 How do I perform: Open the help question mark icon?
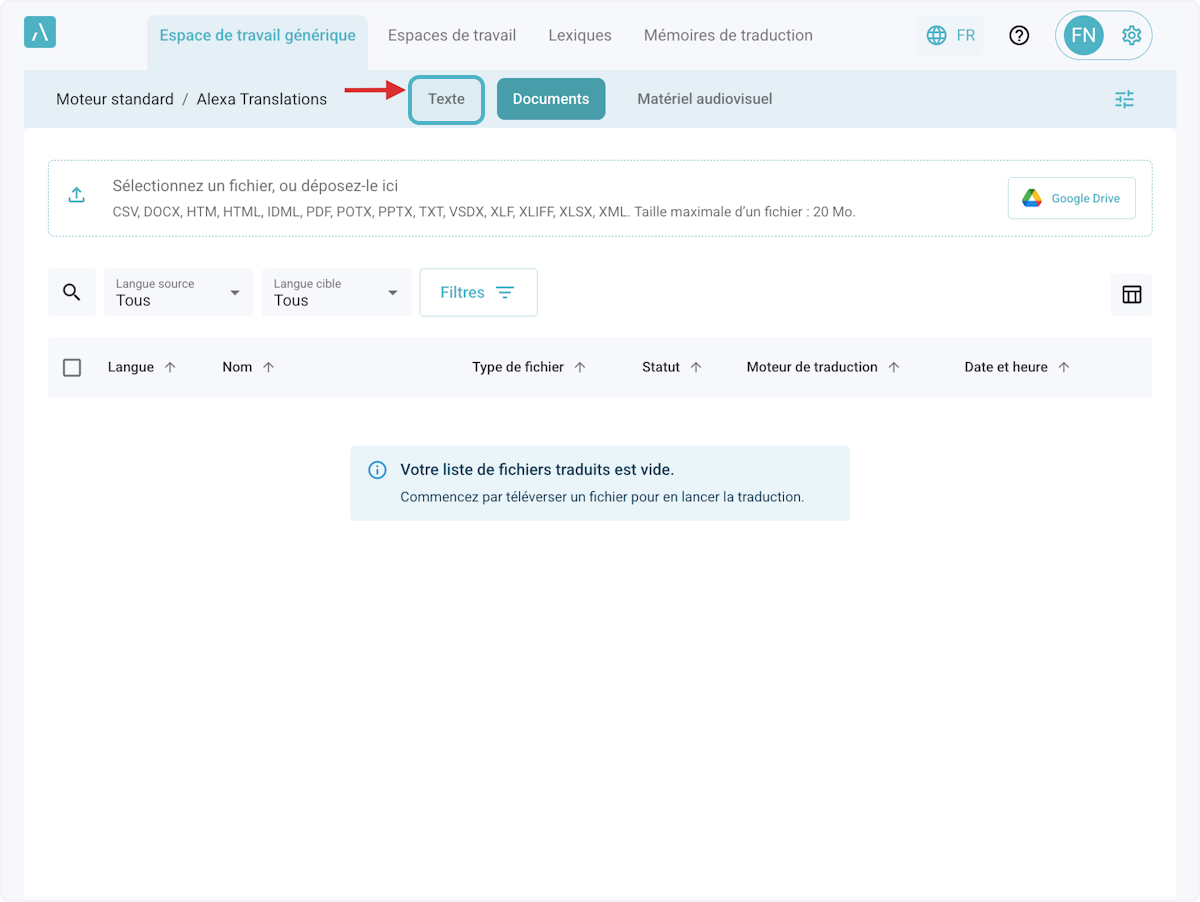(1019, 36)
